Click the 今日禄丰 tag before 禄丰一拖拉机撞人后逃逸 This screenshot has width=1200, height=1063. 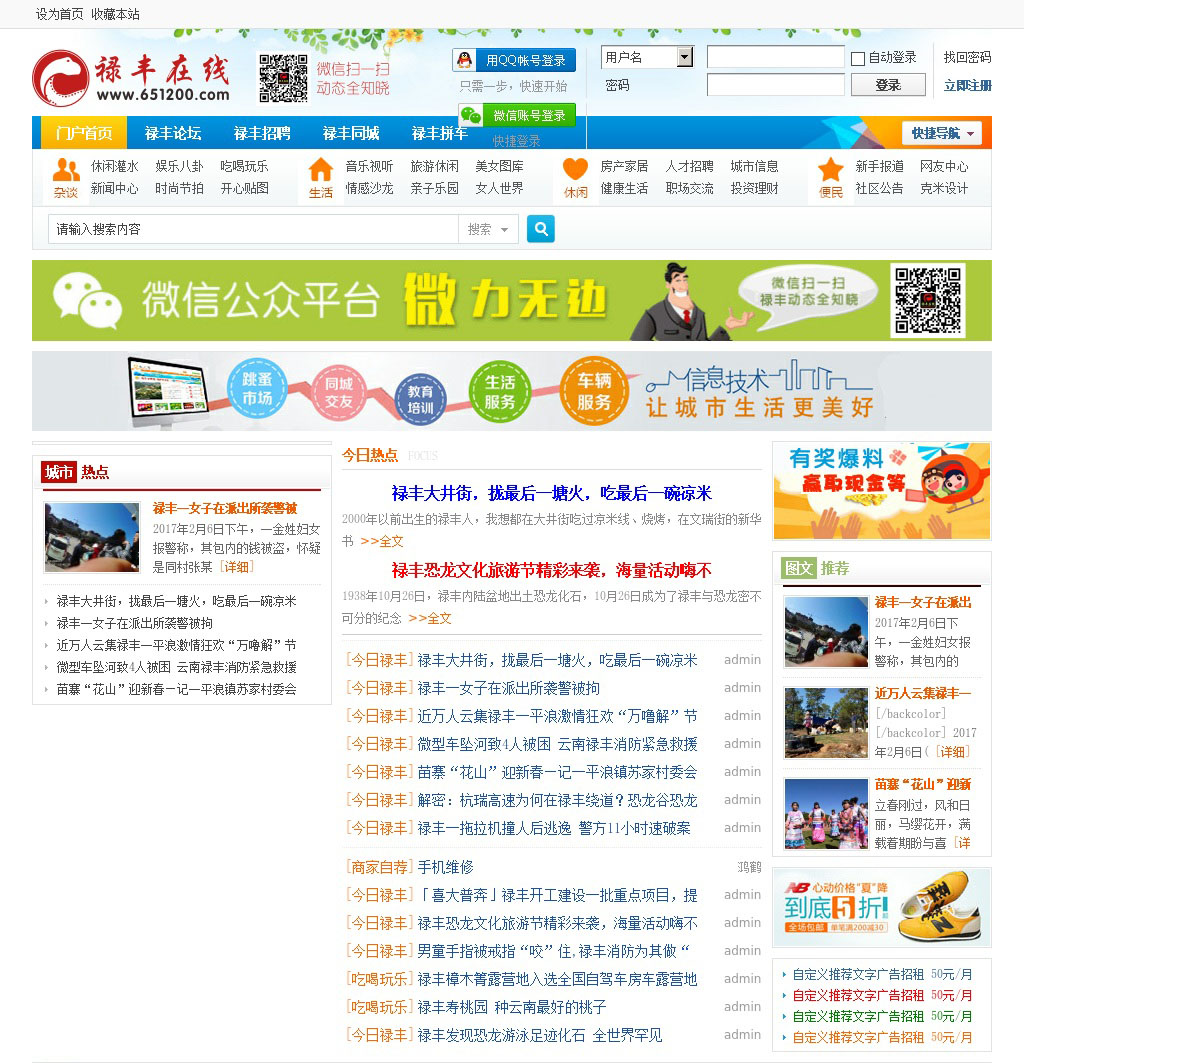click(x=379, y=828)
